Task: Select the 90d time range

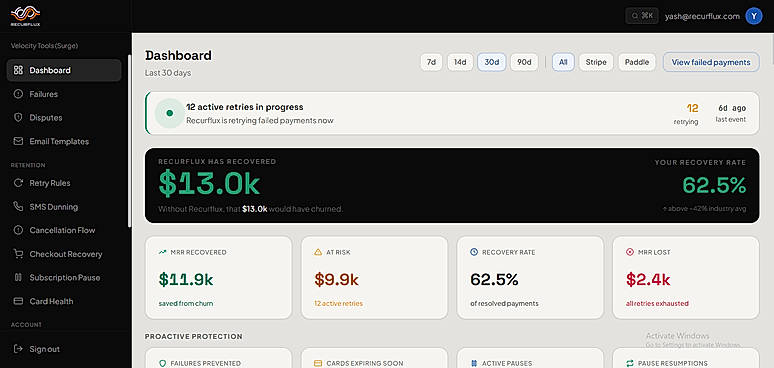Action: tap(524, 62)
